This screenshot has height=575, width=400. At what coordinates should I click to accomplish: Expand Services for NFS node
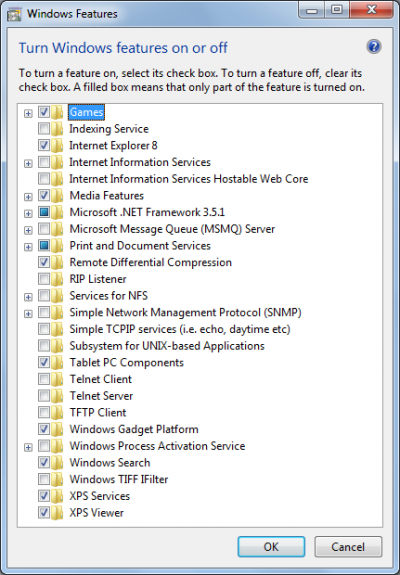(28, 297)
